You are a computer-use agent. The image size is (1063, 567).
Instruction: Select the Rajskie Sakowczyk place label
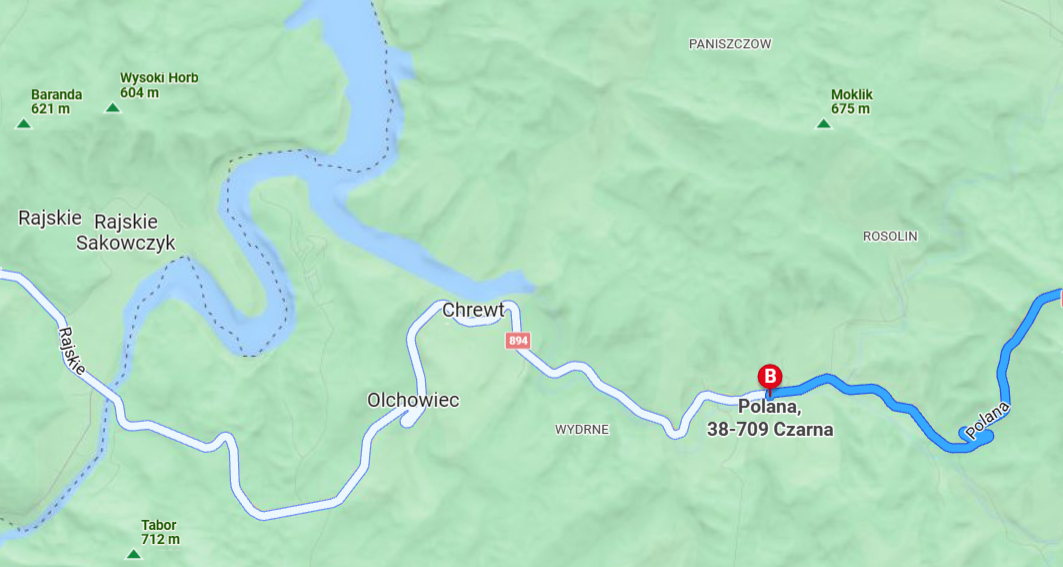(125, 232)
